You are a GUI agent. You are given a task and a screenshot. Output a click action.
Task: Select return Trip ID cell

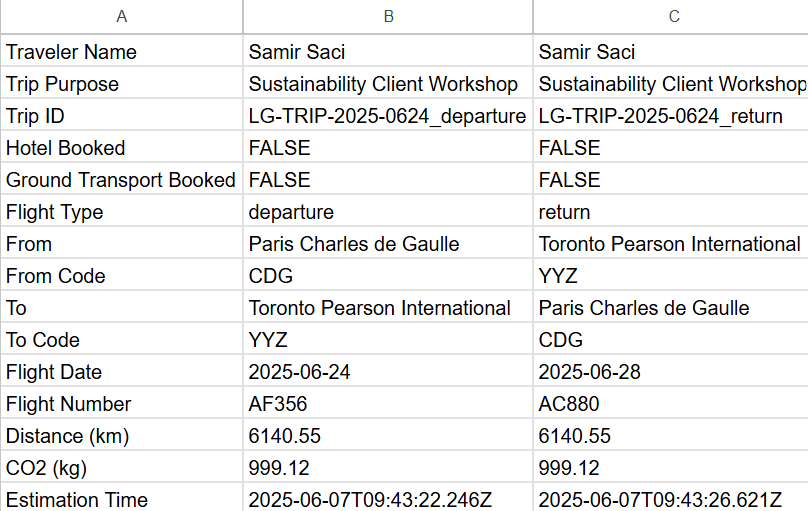point(670,114)
